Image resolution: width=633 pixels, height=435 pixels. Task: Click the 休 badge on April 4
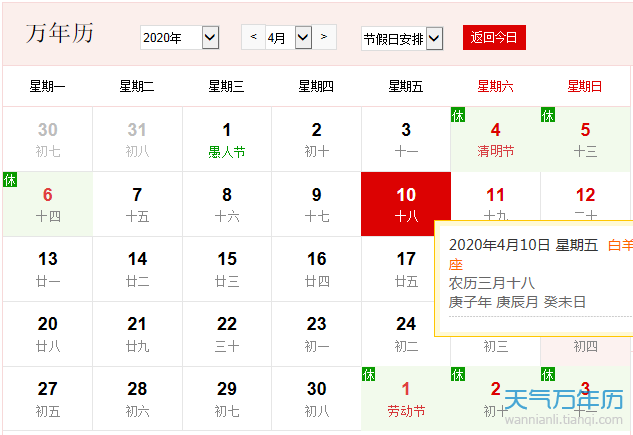click(458, 115)
